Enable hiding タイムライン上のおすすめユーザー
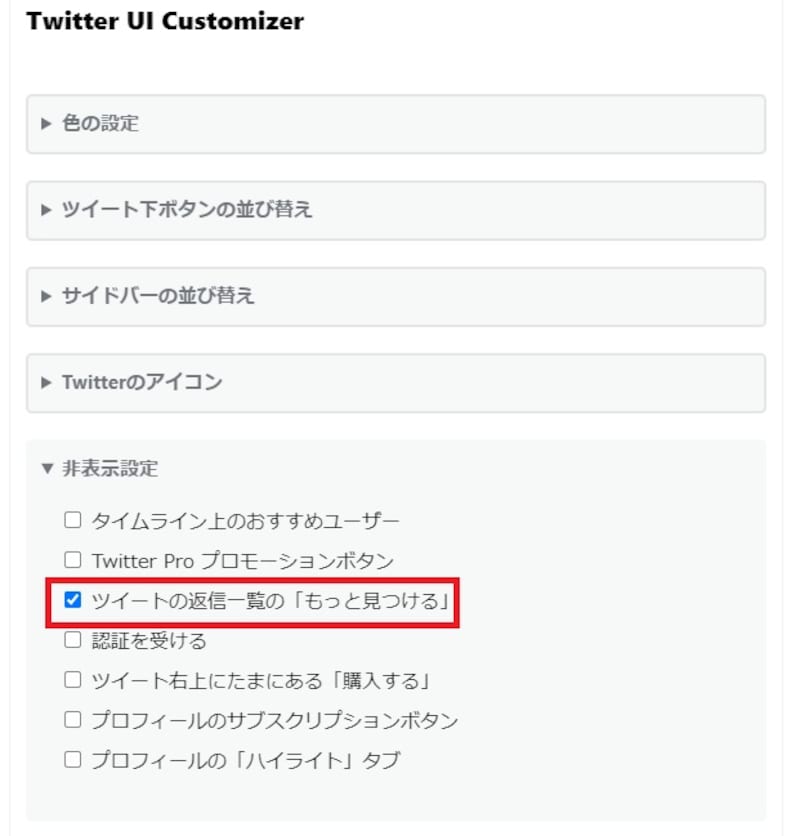800x836 pixels. coord(71,520)
